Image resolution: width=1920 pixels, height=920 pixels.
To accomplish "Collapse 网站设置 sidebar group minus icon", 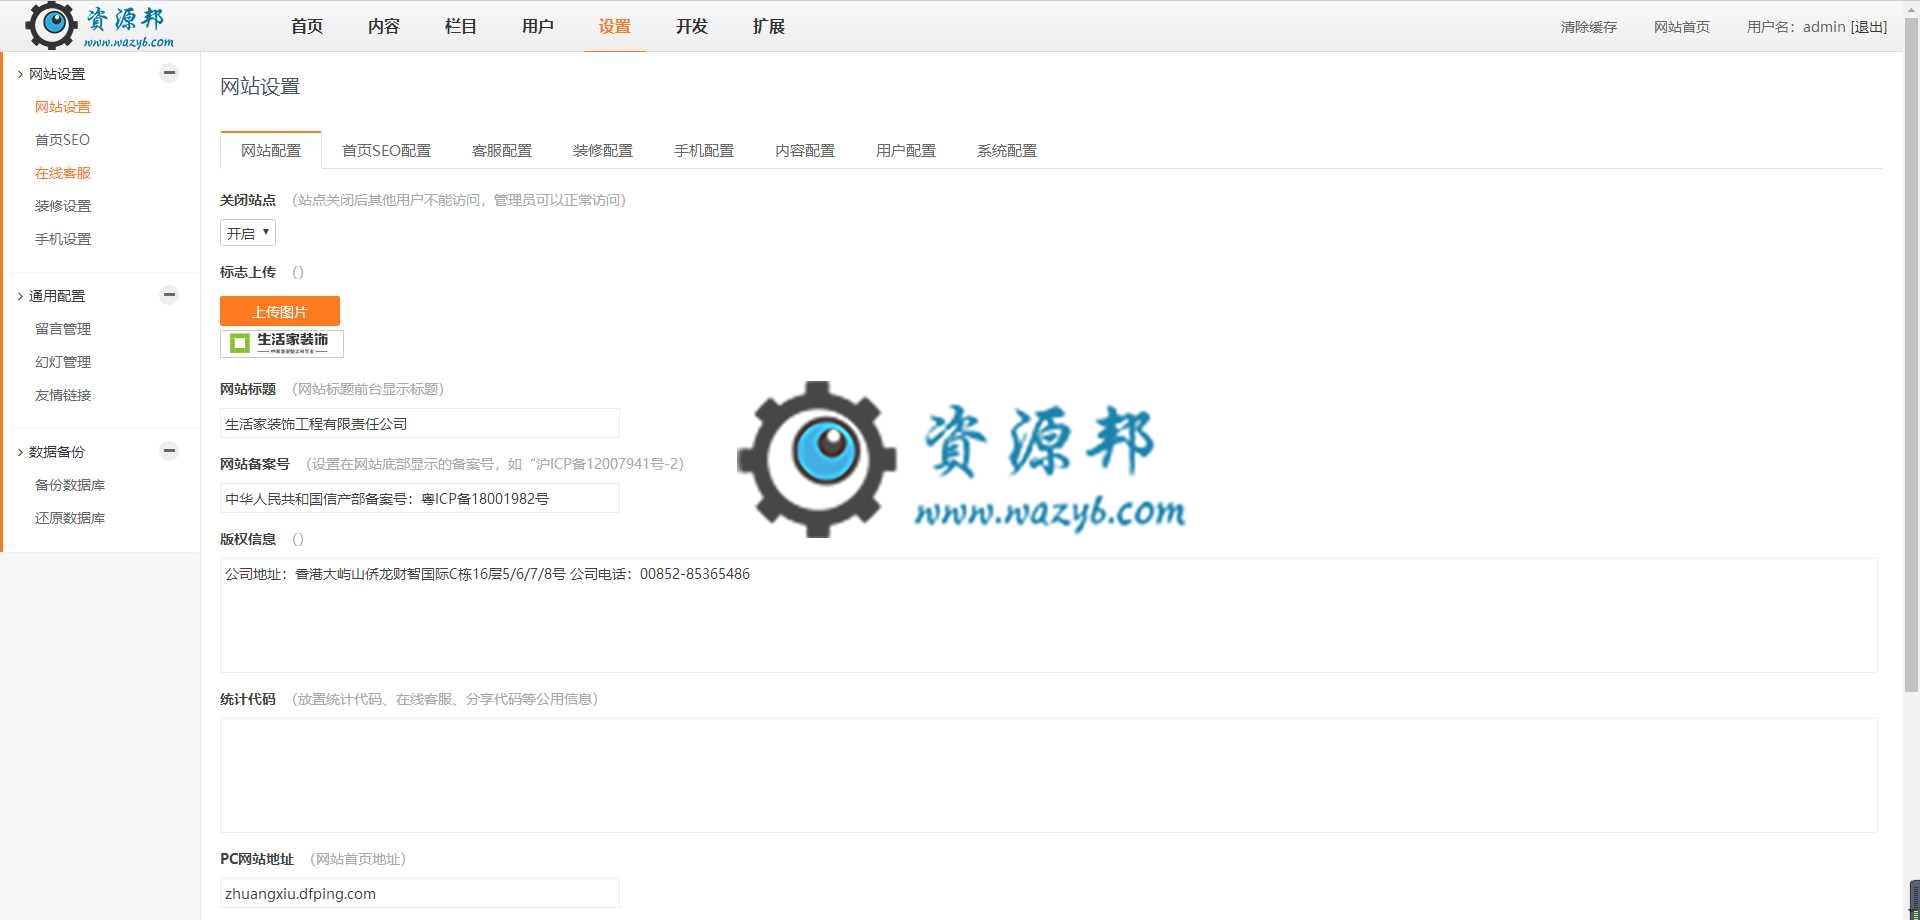I will [x=169, y=73].
